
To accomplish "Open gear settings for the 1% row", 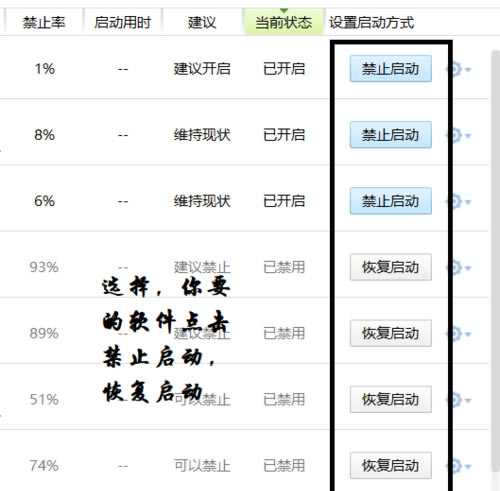I will pos(458,69).
